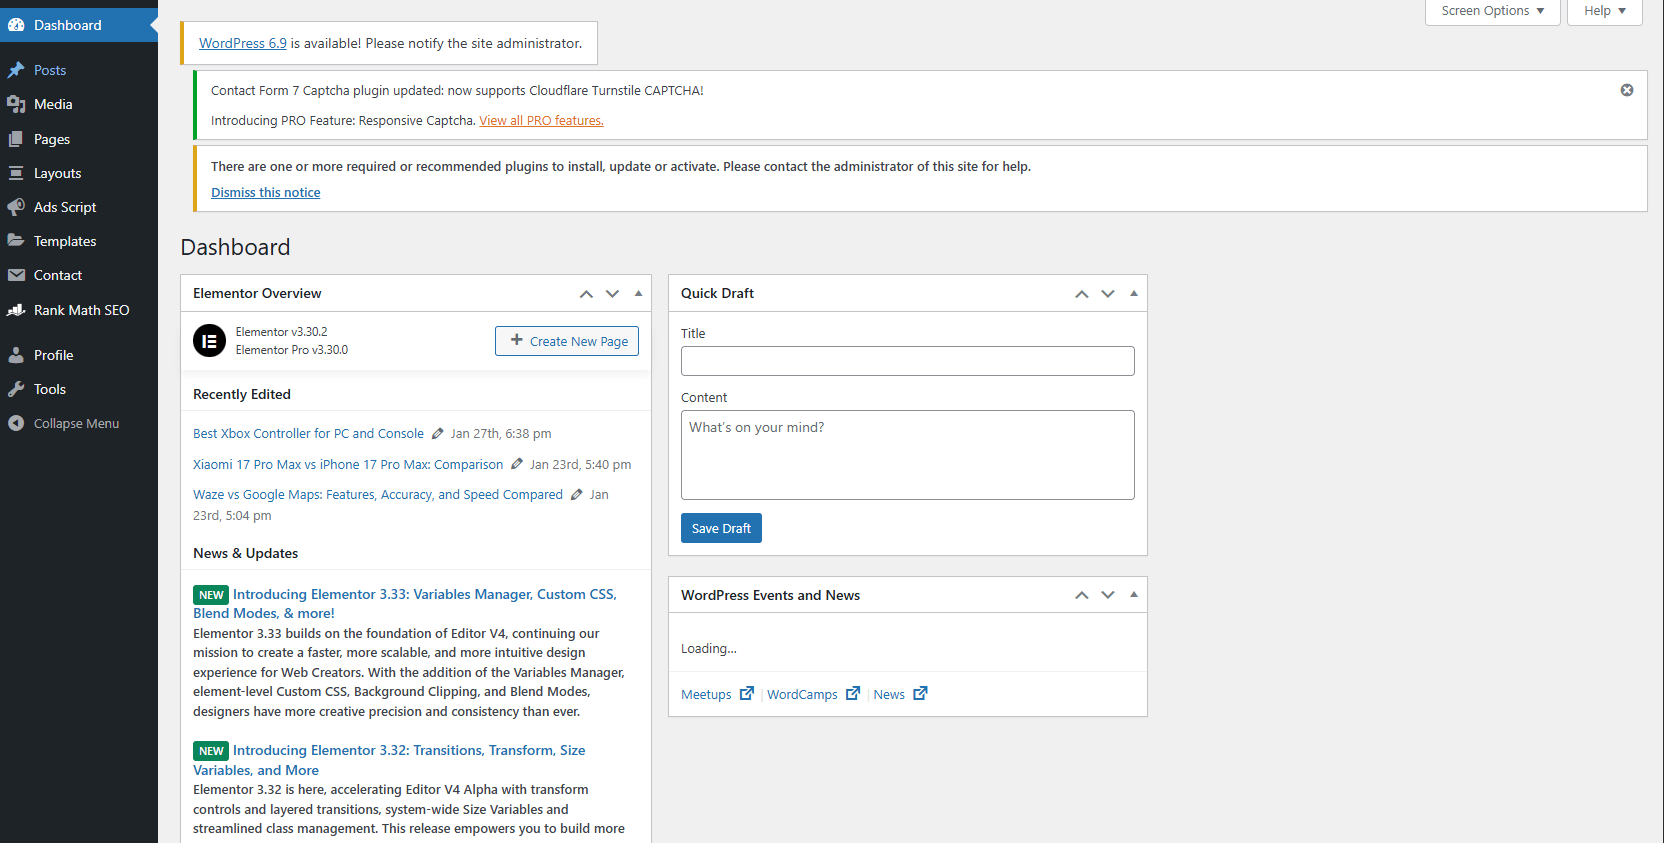This screenshot has width=1664, height=843.
Task: Toggle the Elementor Overview panel
Action: tap(638, 294)
